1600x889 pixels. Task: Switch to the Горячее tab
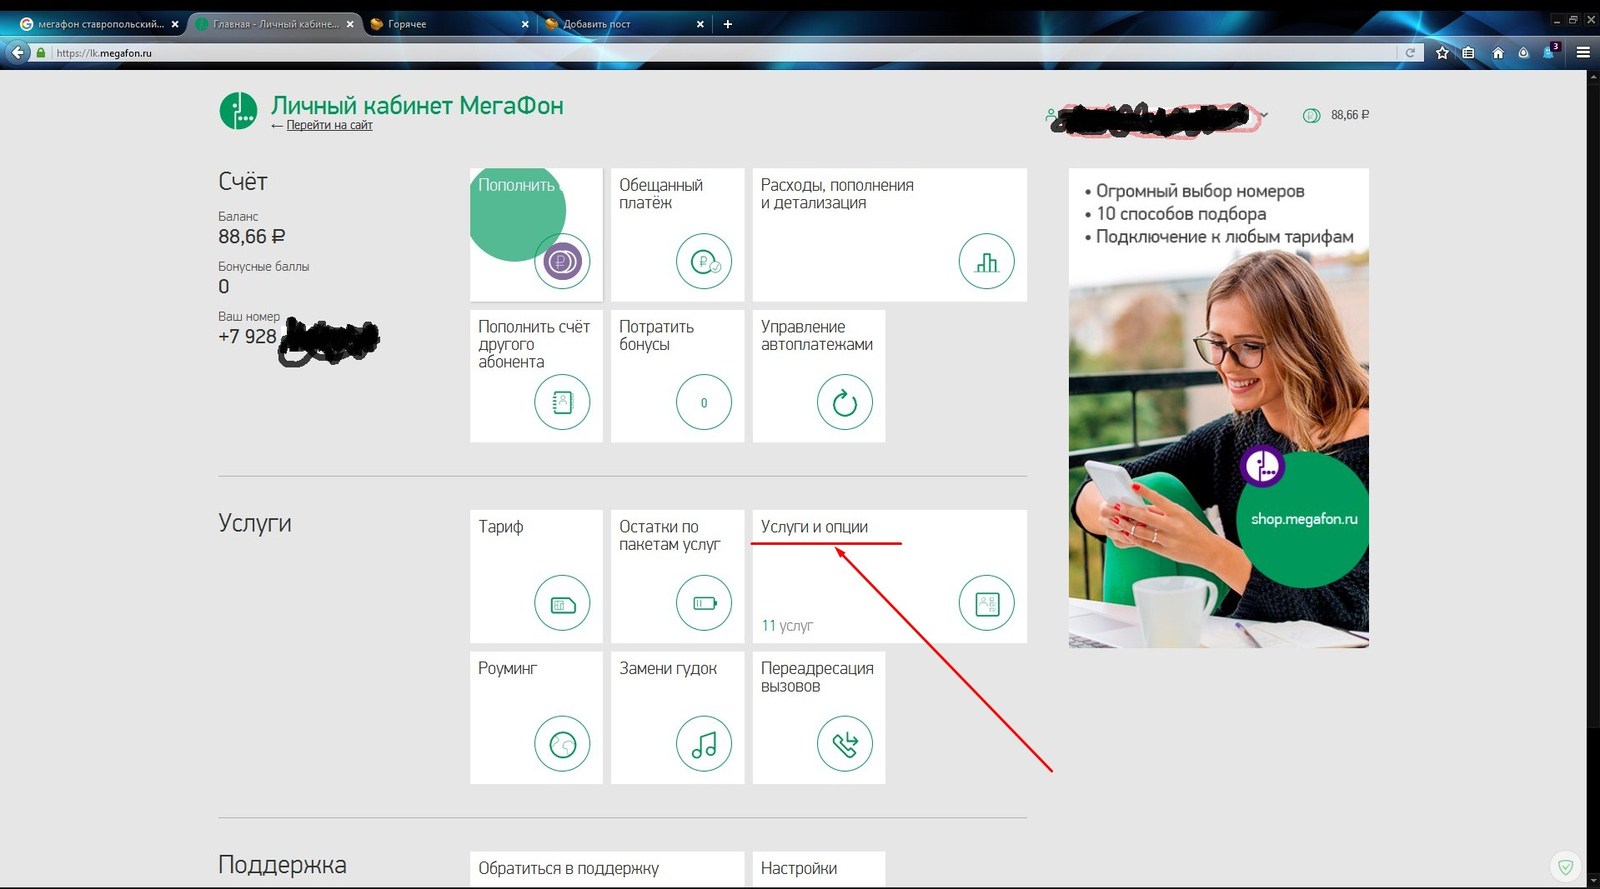(x=450, y=24)
